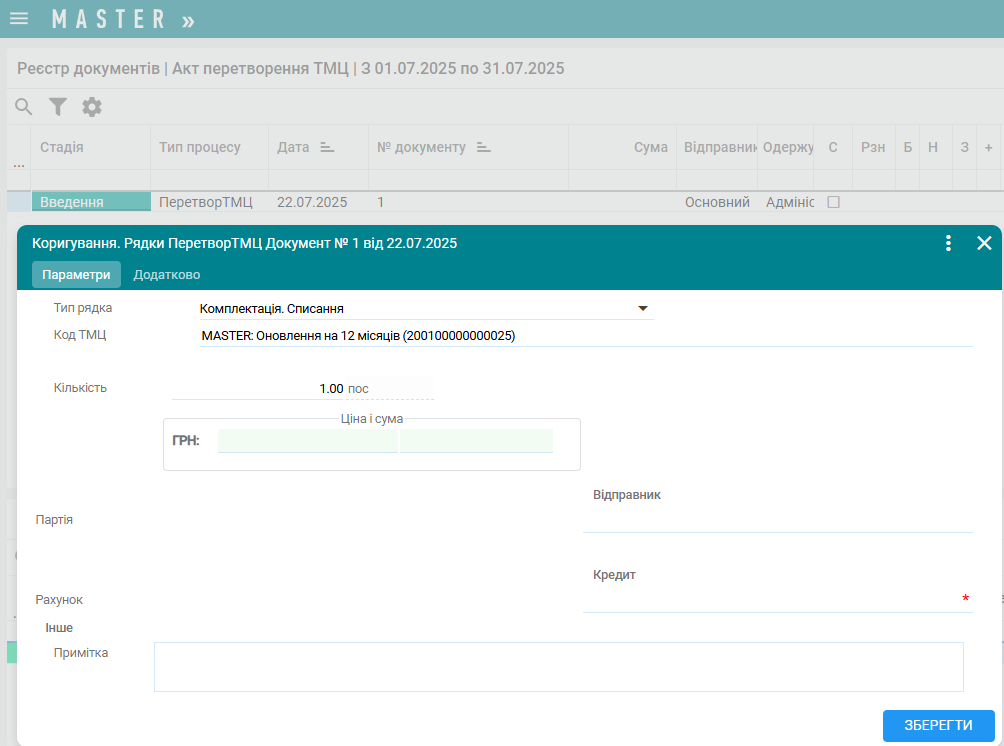This screenshot has width=1004, height=746.
Task: Switch to Додатково tab
Action: [x=166, y=275]
